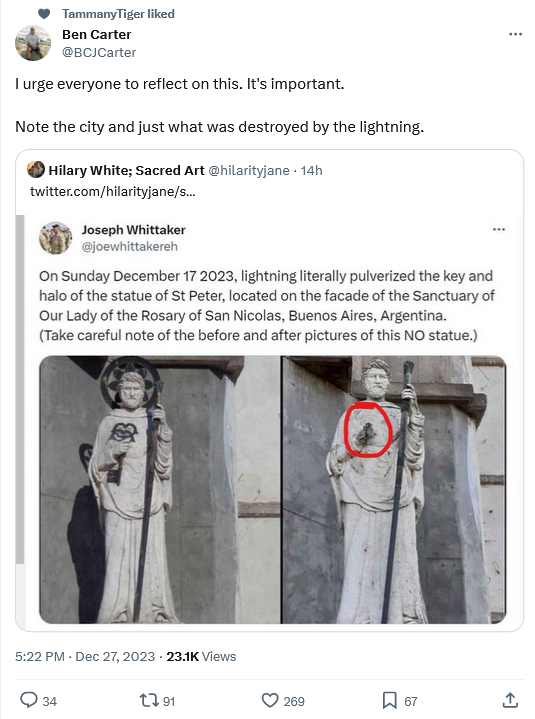Open the share upload icon
This screenshot has height=719, width=535.
pyautogui.click(x=510, y=700)
